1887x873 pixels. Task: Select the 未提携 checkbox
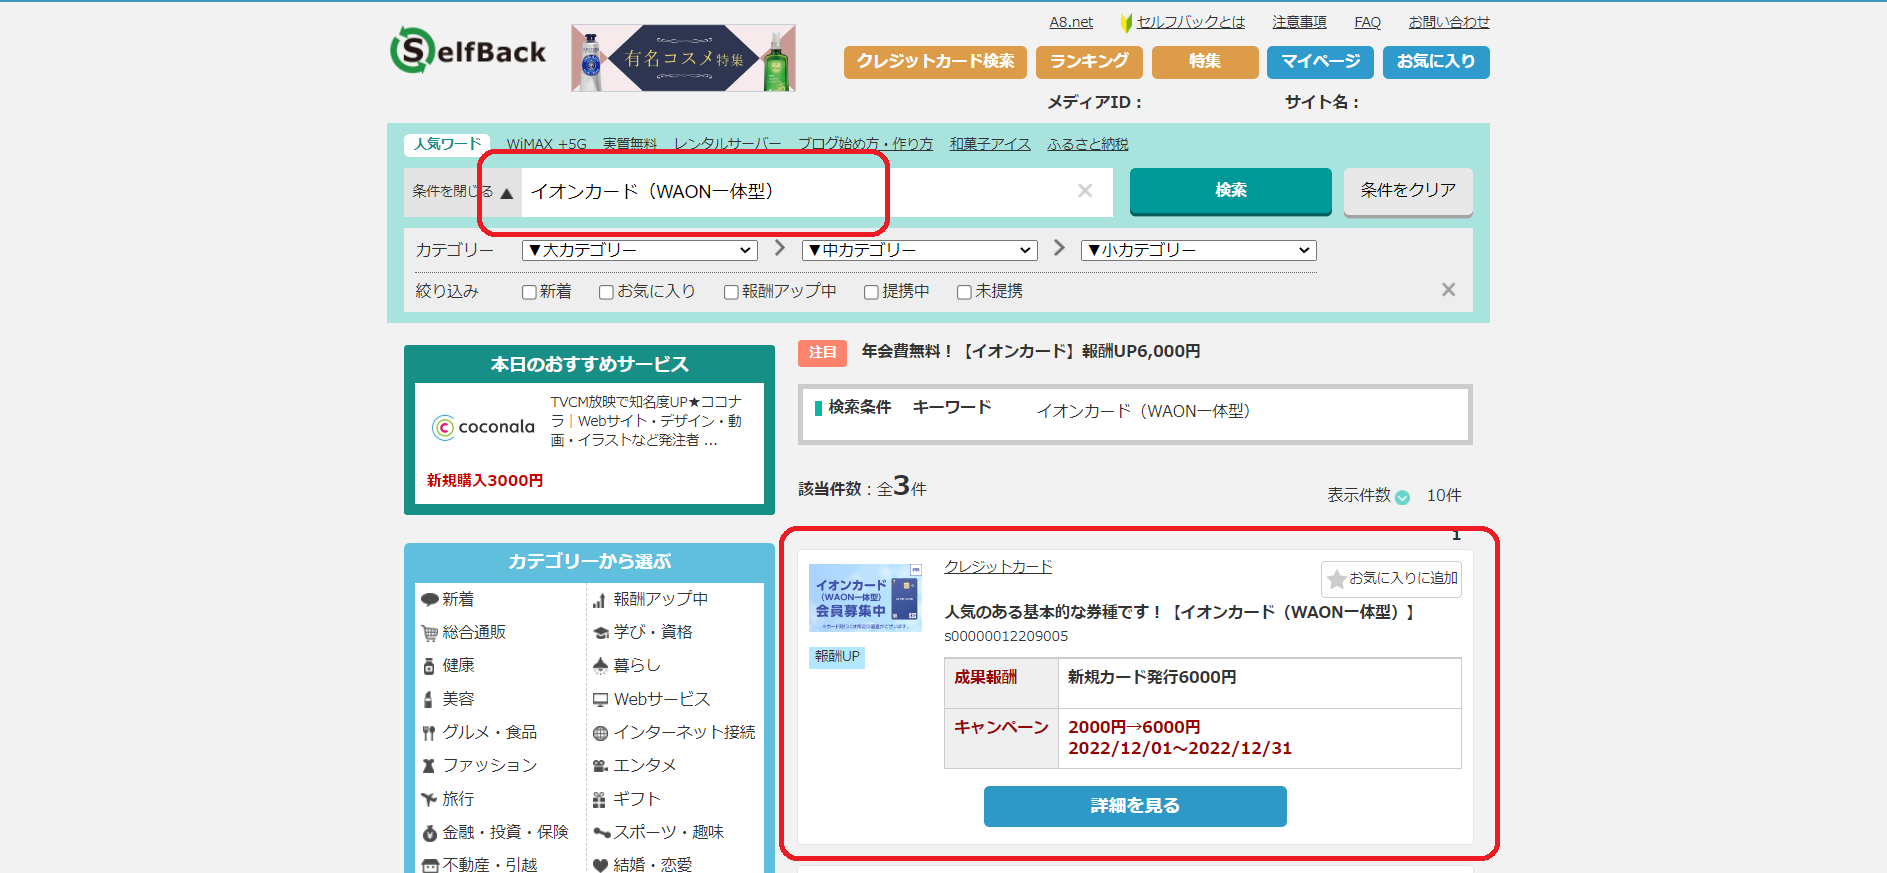[x=964, y=292]
